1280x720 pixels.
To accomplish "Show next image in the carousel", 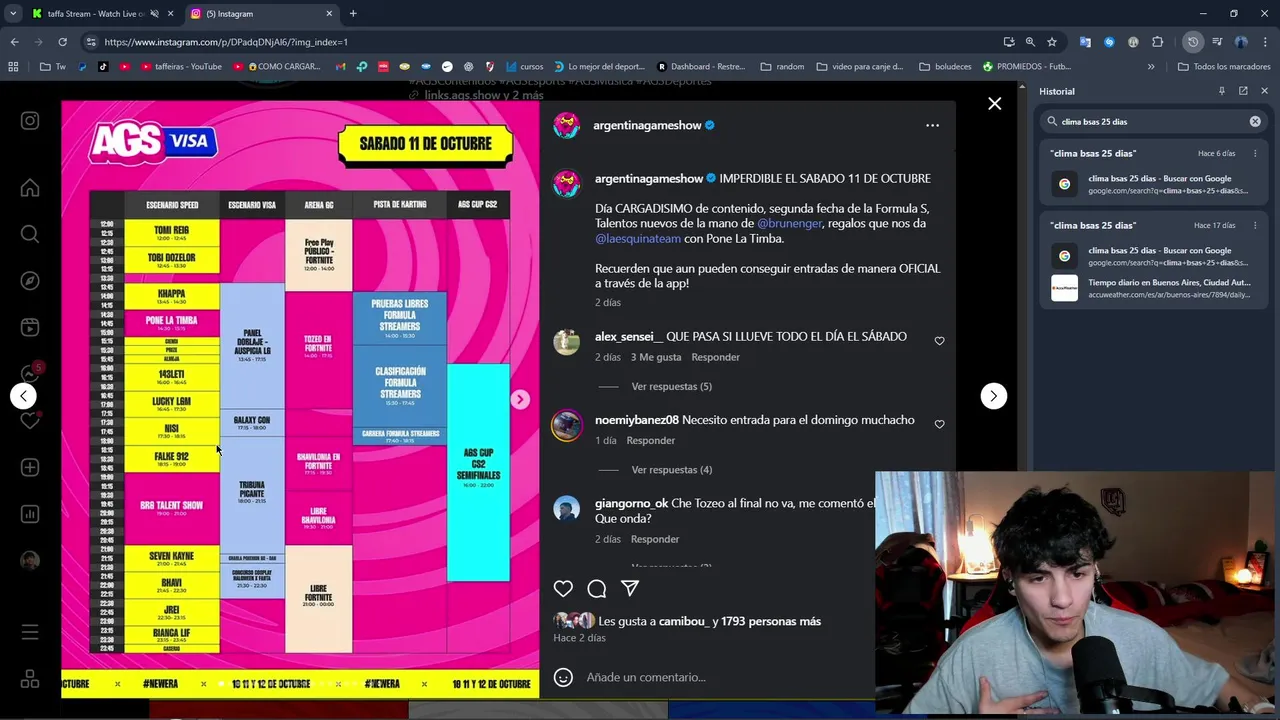I will click(520, 399).
